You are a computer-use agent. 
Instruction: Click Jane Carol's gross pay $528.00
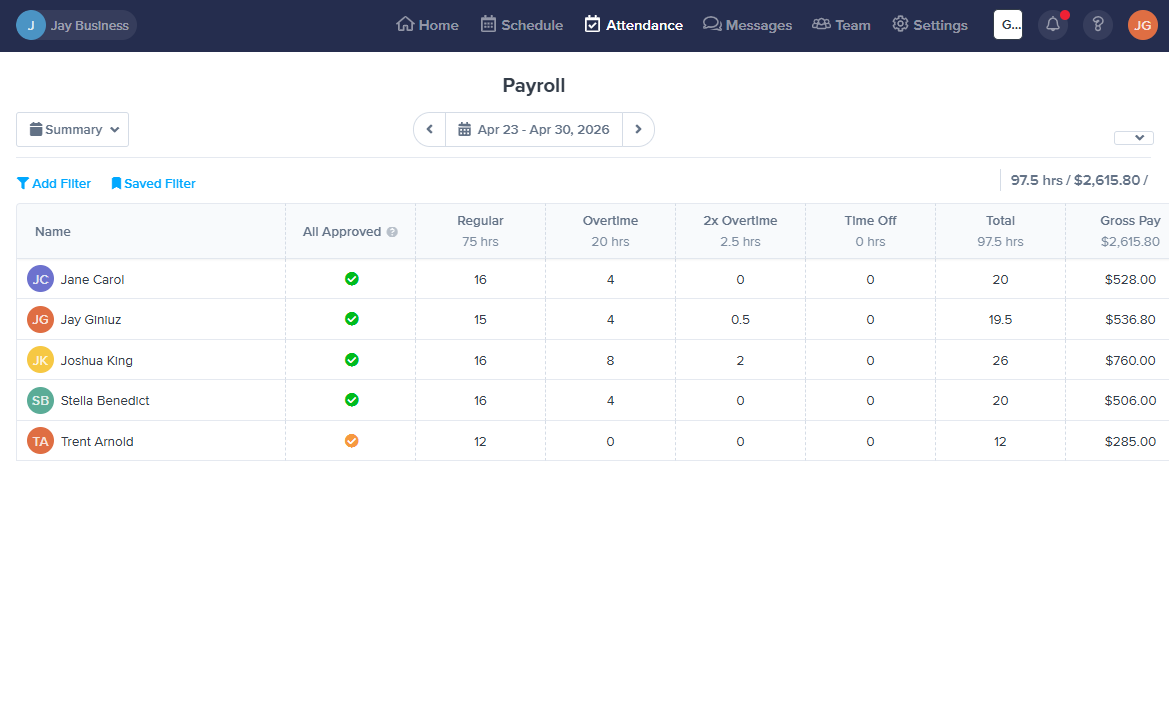coord(1130,280)
